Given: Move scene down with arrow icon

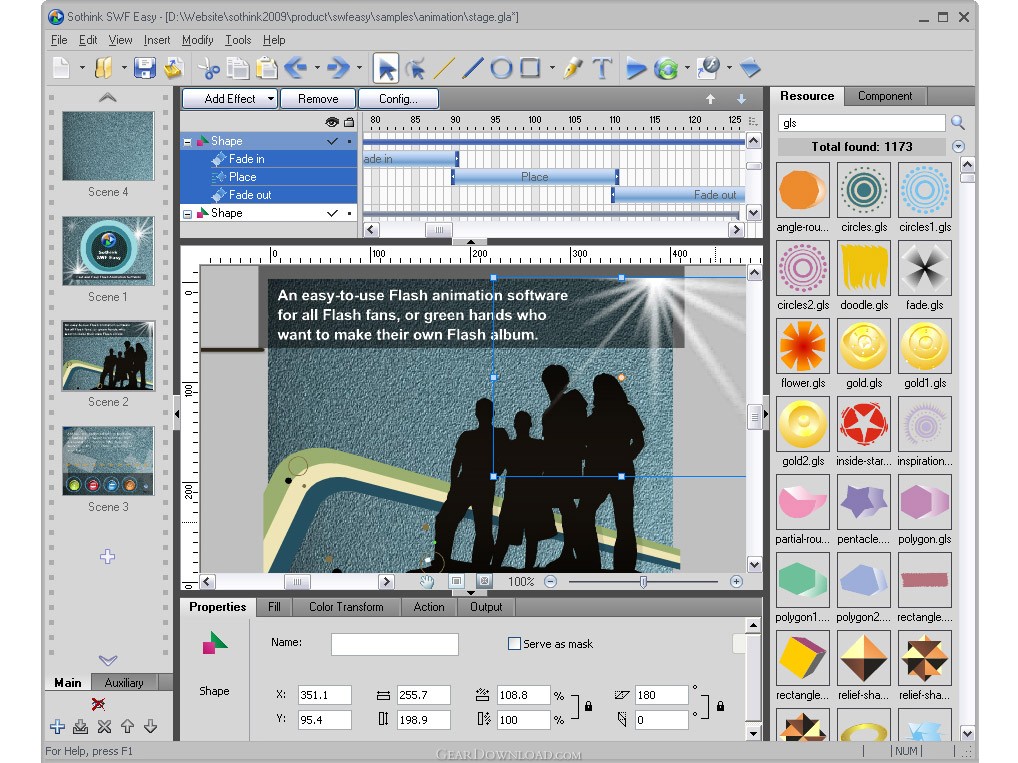Looking at the screenshot, I should (x=151, y=726).
